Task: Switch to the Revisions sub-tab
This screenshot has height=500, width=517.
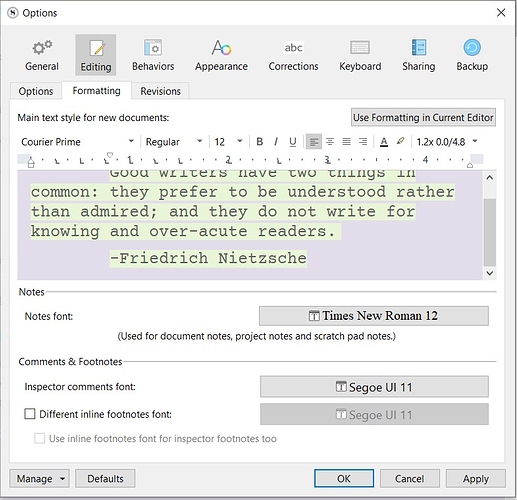Action: (160, 91)
